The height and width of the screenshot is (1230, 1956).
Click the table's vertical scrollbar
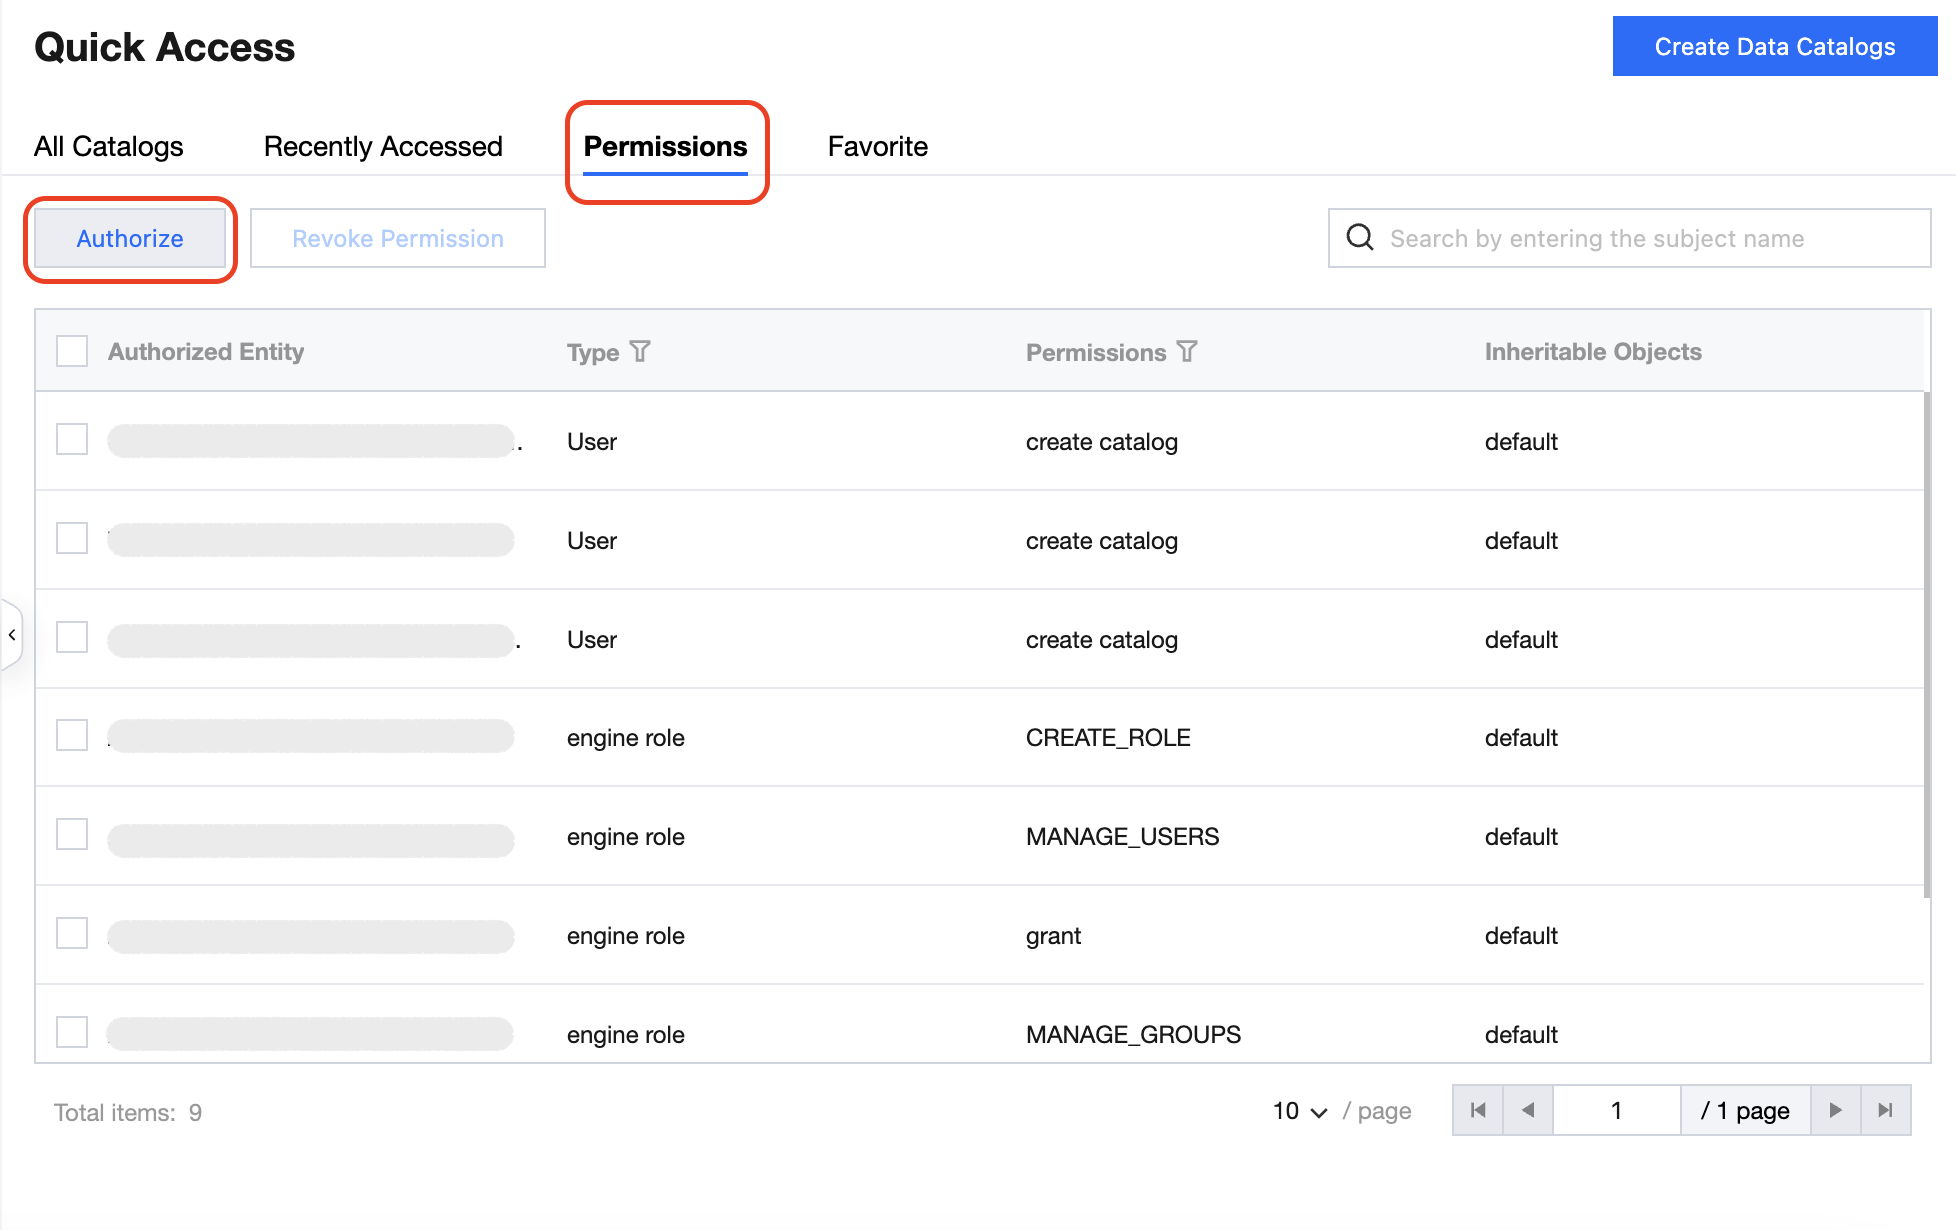(1926, 645)
